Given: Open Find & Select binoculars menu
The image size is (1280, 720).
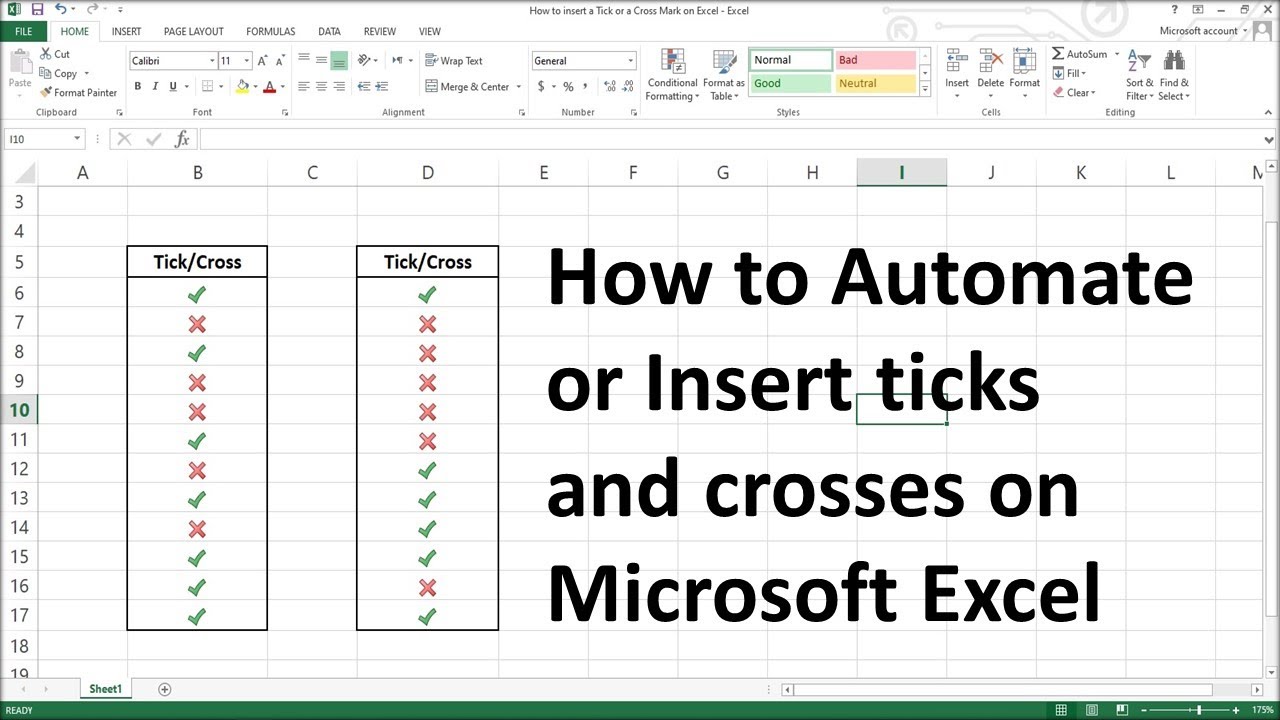Looking at the screenshot, I should click(1174, 75).
